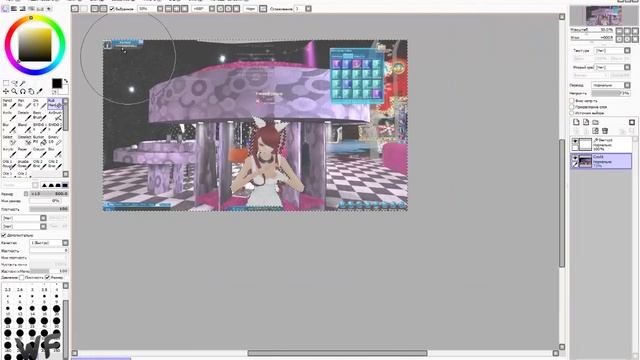Open the stabilizer value dropdown

click(308, 9)
